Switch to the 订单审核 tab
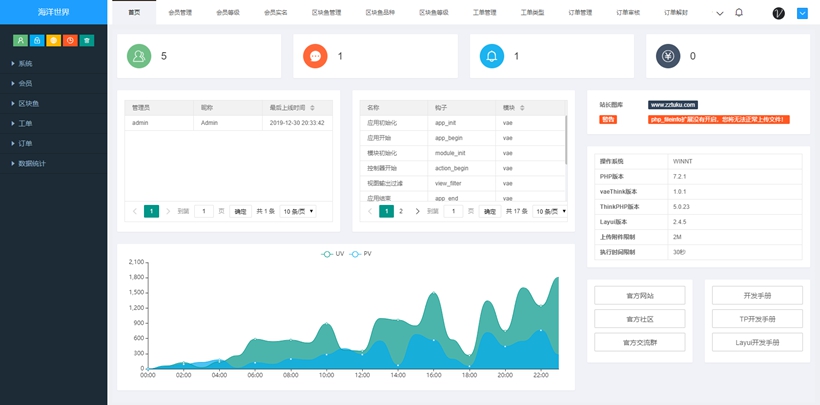Image resolution: width=820 pixels, height=405 pixels. (628, 13)
